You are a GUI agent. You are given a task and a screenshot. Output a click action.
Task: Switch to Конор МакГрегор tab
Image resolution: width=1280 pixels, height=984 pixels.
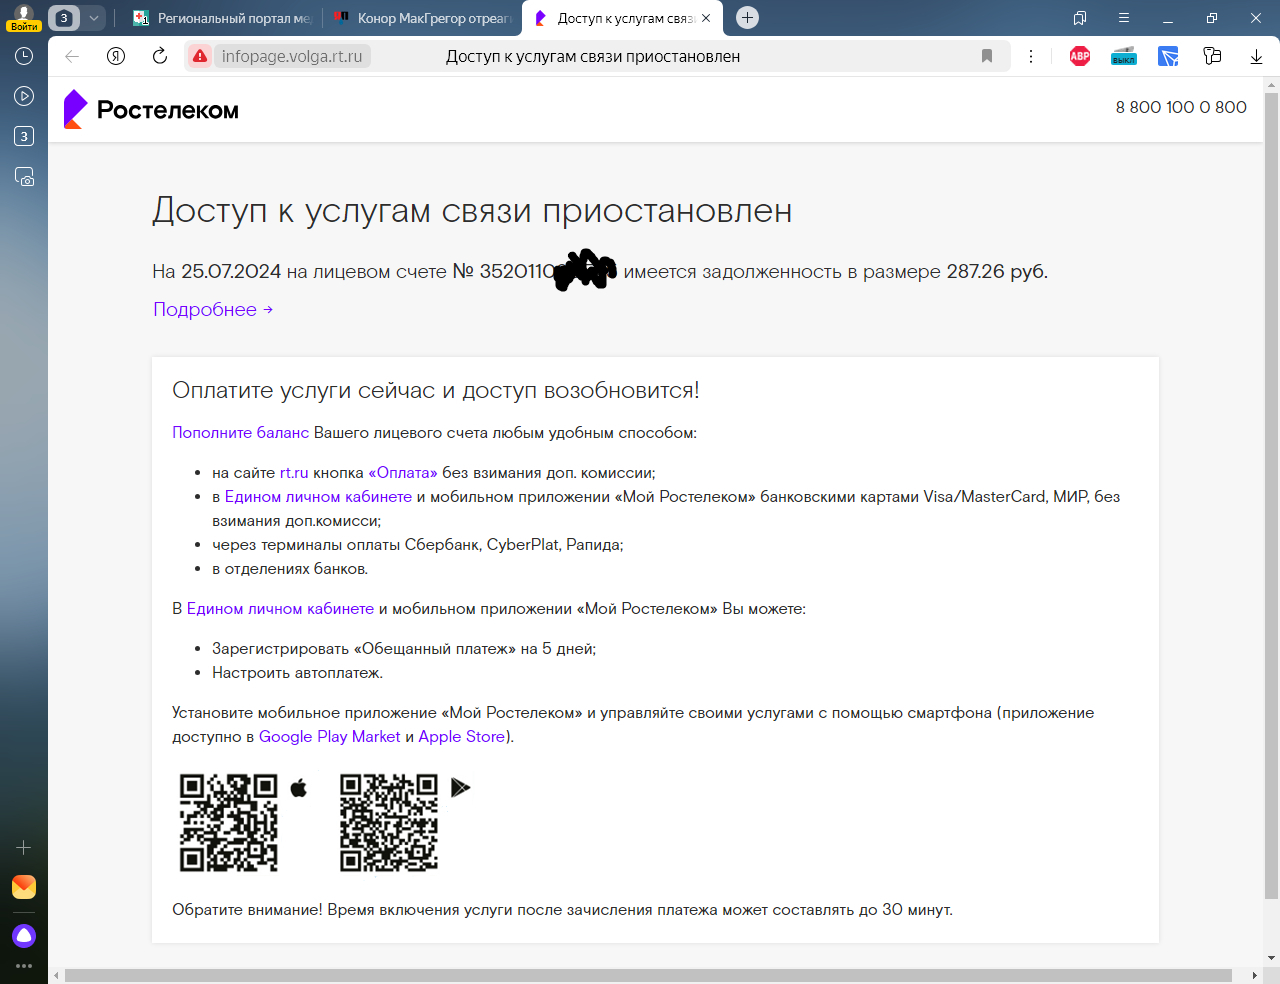(x=421, y=18)
